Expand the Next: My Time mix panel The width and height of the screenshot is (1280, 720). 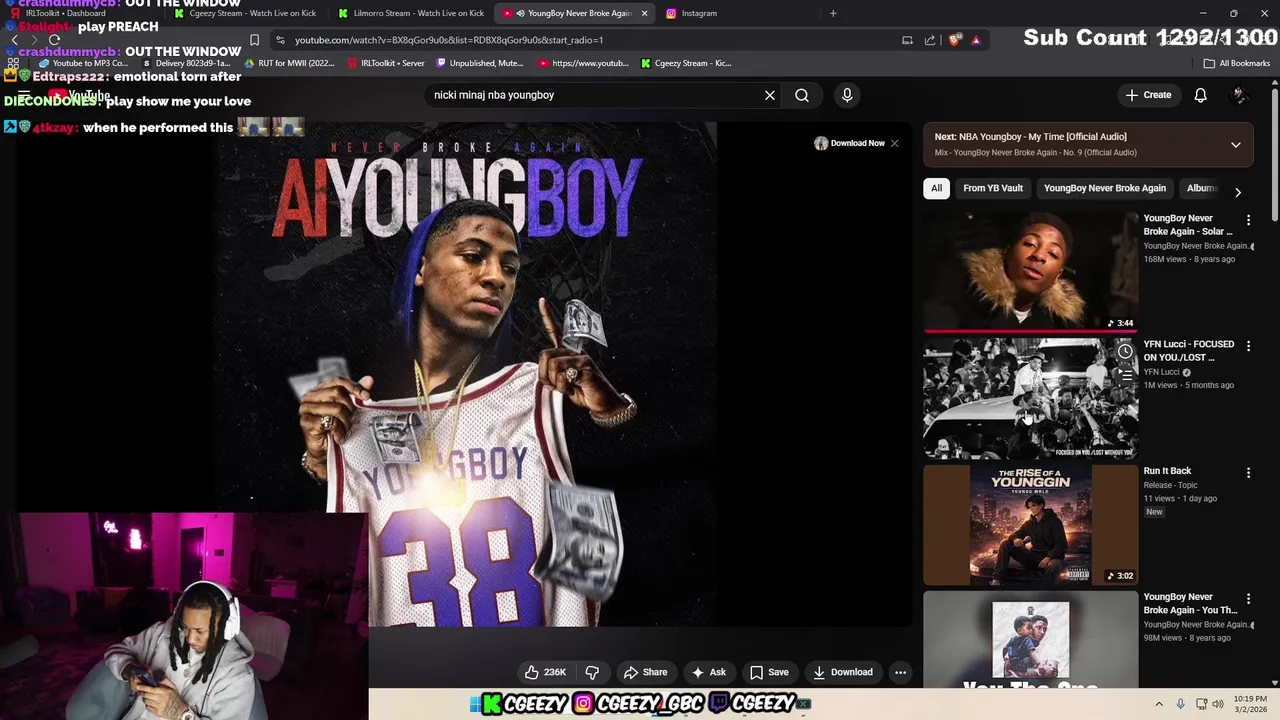[1236, 145]
